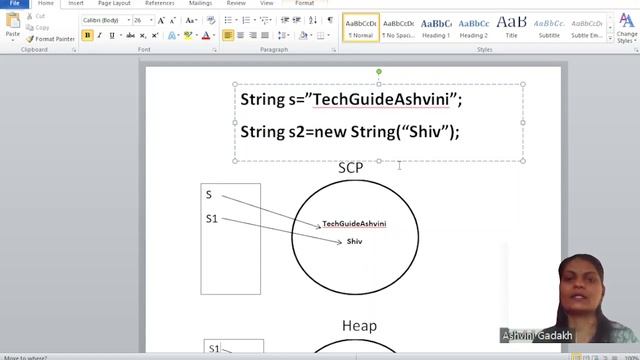Image resolution: width=640 pixels, height=360 pixels.
Task: Apply the red font color
Action: (206, 36)
